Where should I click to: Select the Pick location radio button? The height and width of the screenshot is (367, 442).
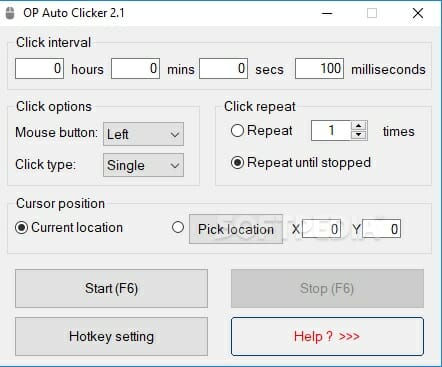tap(178, 227)
